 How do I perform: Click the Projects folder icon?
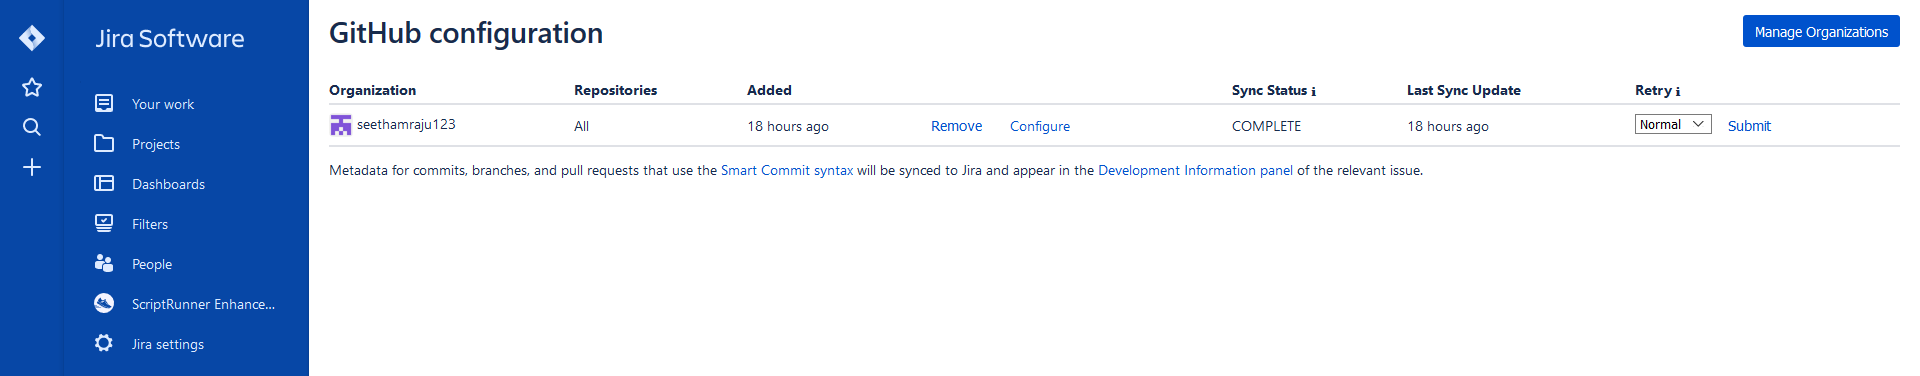tap(104, 143)
